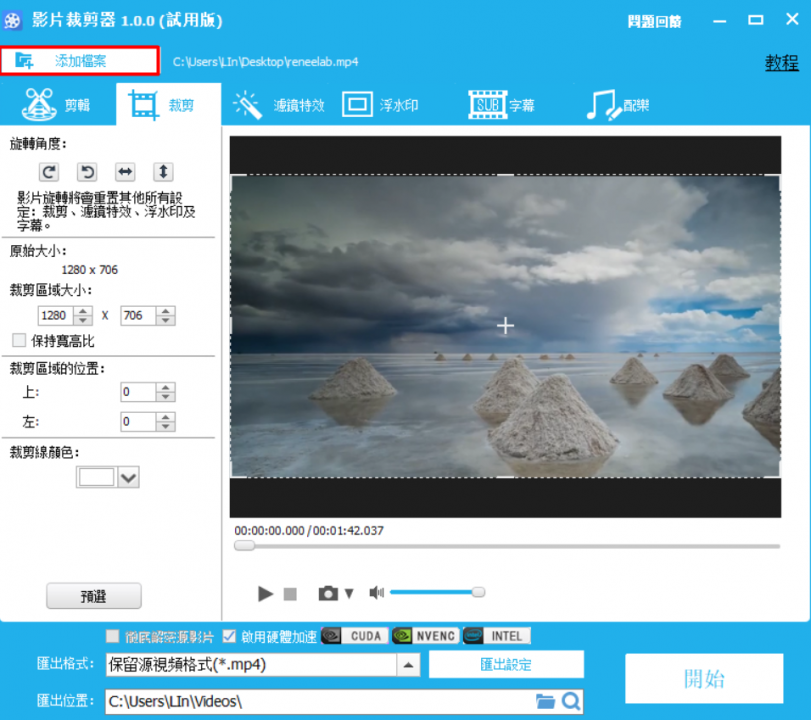Toggle 啟用硬體加速 checkbox
The width and height of the screenshot is (811, 720).
pyautogui.click(x=229, y=636)
